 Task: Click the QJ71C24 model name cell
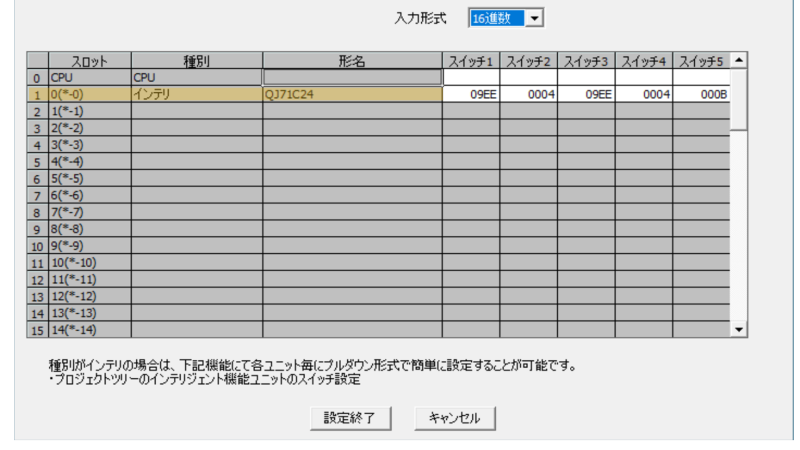pos(352,94)
